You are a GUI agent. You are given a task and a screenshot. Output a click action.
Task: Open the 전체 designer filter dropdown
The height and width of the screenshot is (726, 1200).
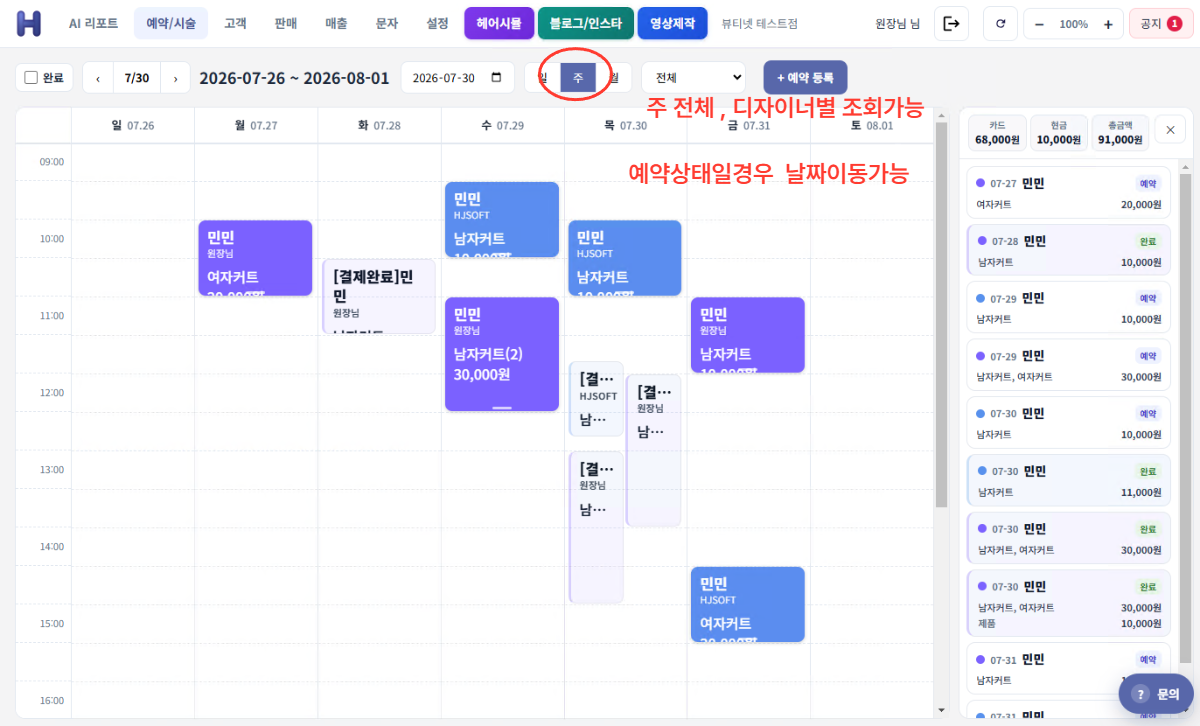pos(693,77)
